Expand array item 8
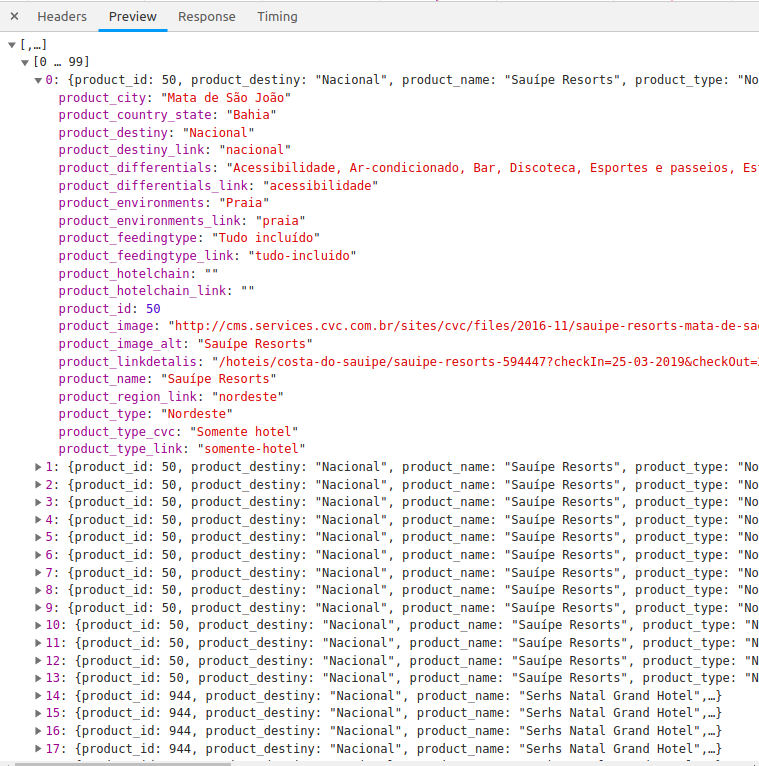759x766 pixels. pyautogui.click(x=38, y=590)
